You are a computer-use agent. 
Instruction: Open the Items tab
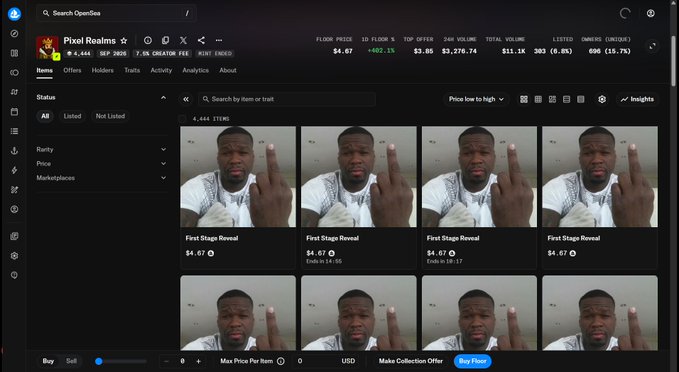(x=45, y=70)
